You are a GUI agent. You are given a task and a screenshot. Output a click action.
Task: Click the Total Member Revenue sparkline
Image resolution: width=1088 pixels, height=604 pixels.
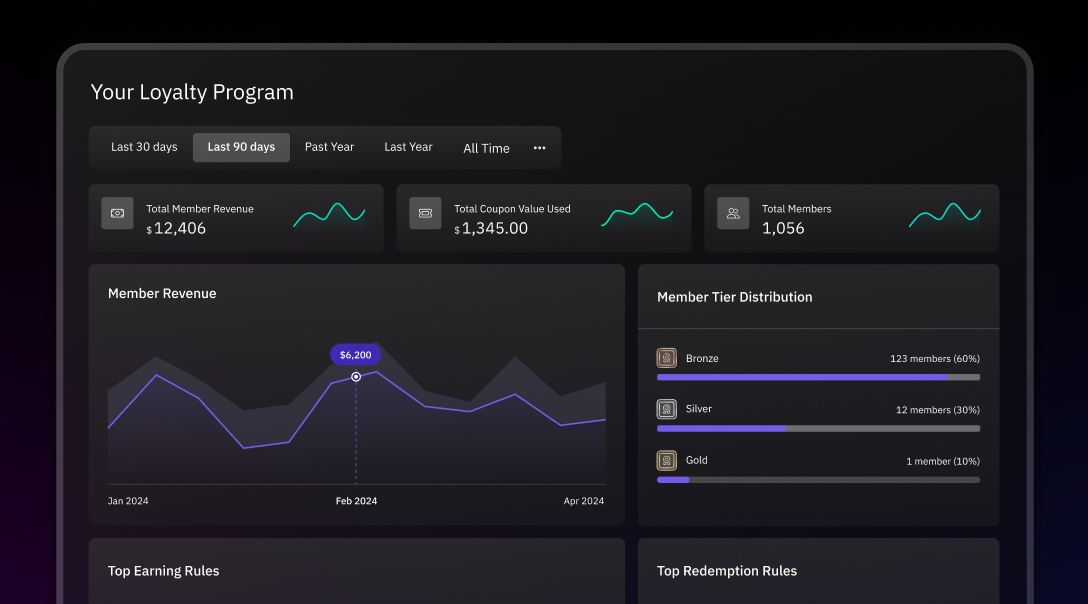(329, 215)
